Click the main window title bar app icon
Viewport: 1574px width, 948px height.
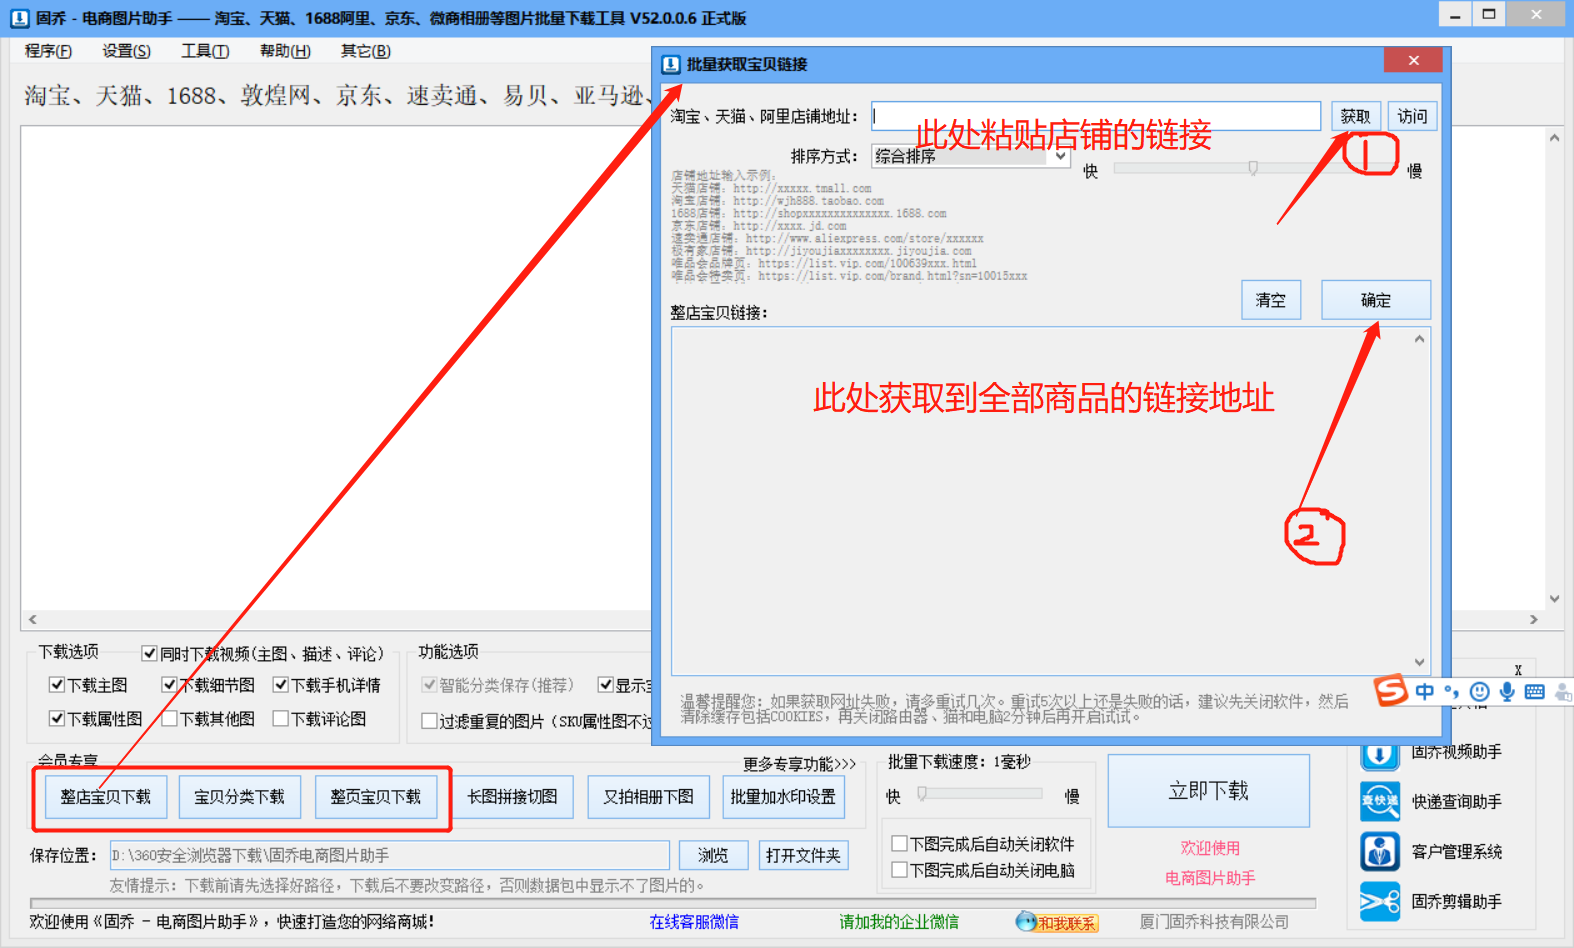(x=19, y=18)
